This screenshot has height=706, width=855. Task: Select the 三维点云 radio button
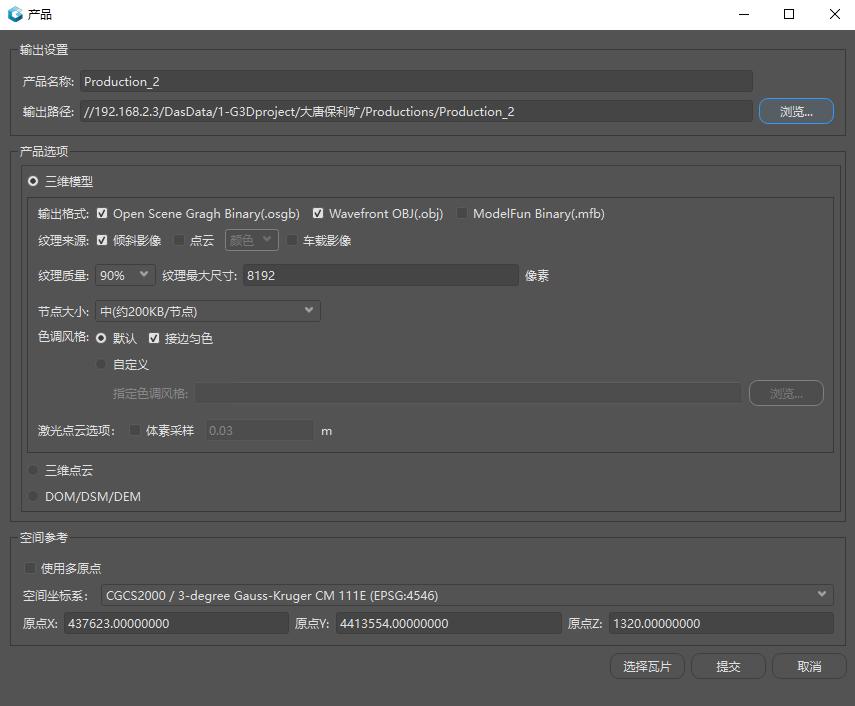click(33, 470)
